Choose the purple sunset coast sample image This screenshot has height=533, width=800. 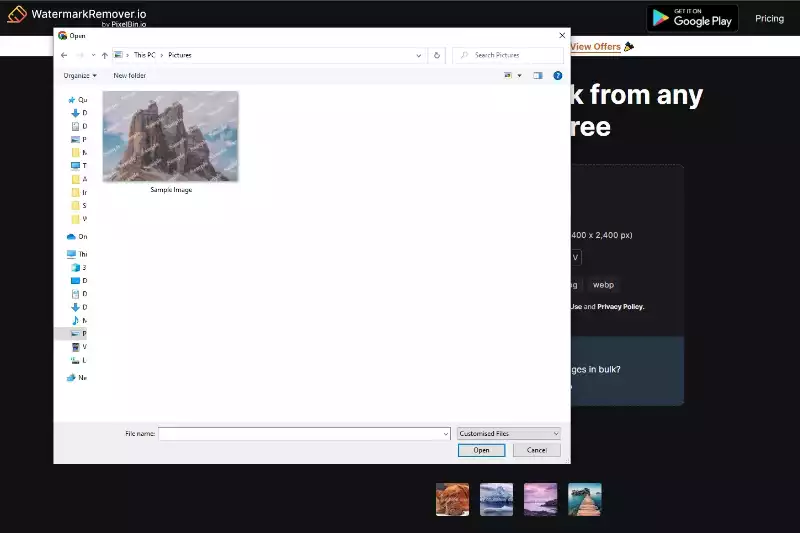540,499
